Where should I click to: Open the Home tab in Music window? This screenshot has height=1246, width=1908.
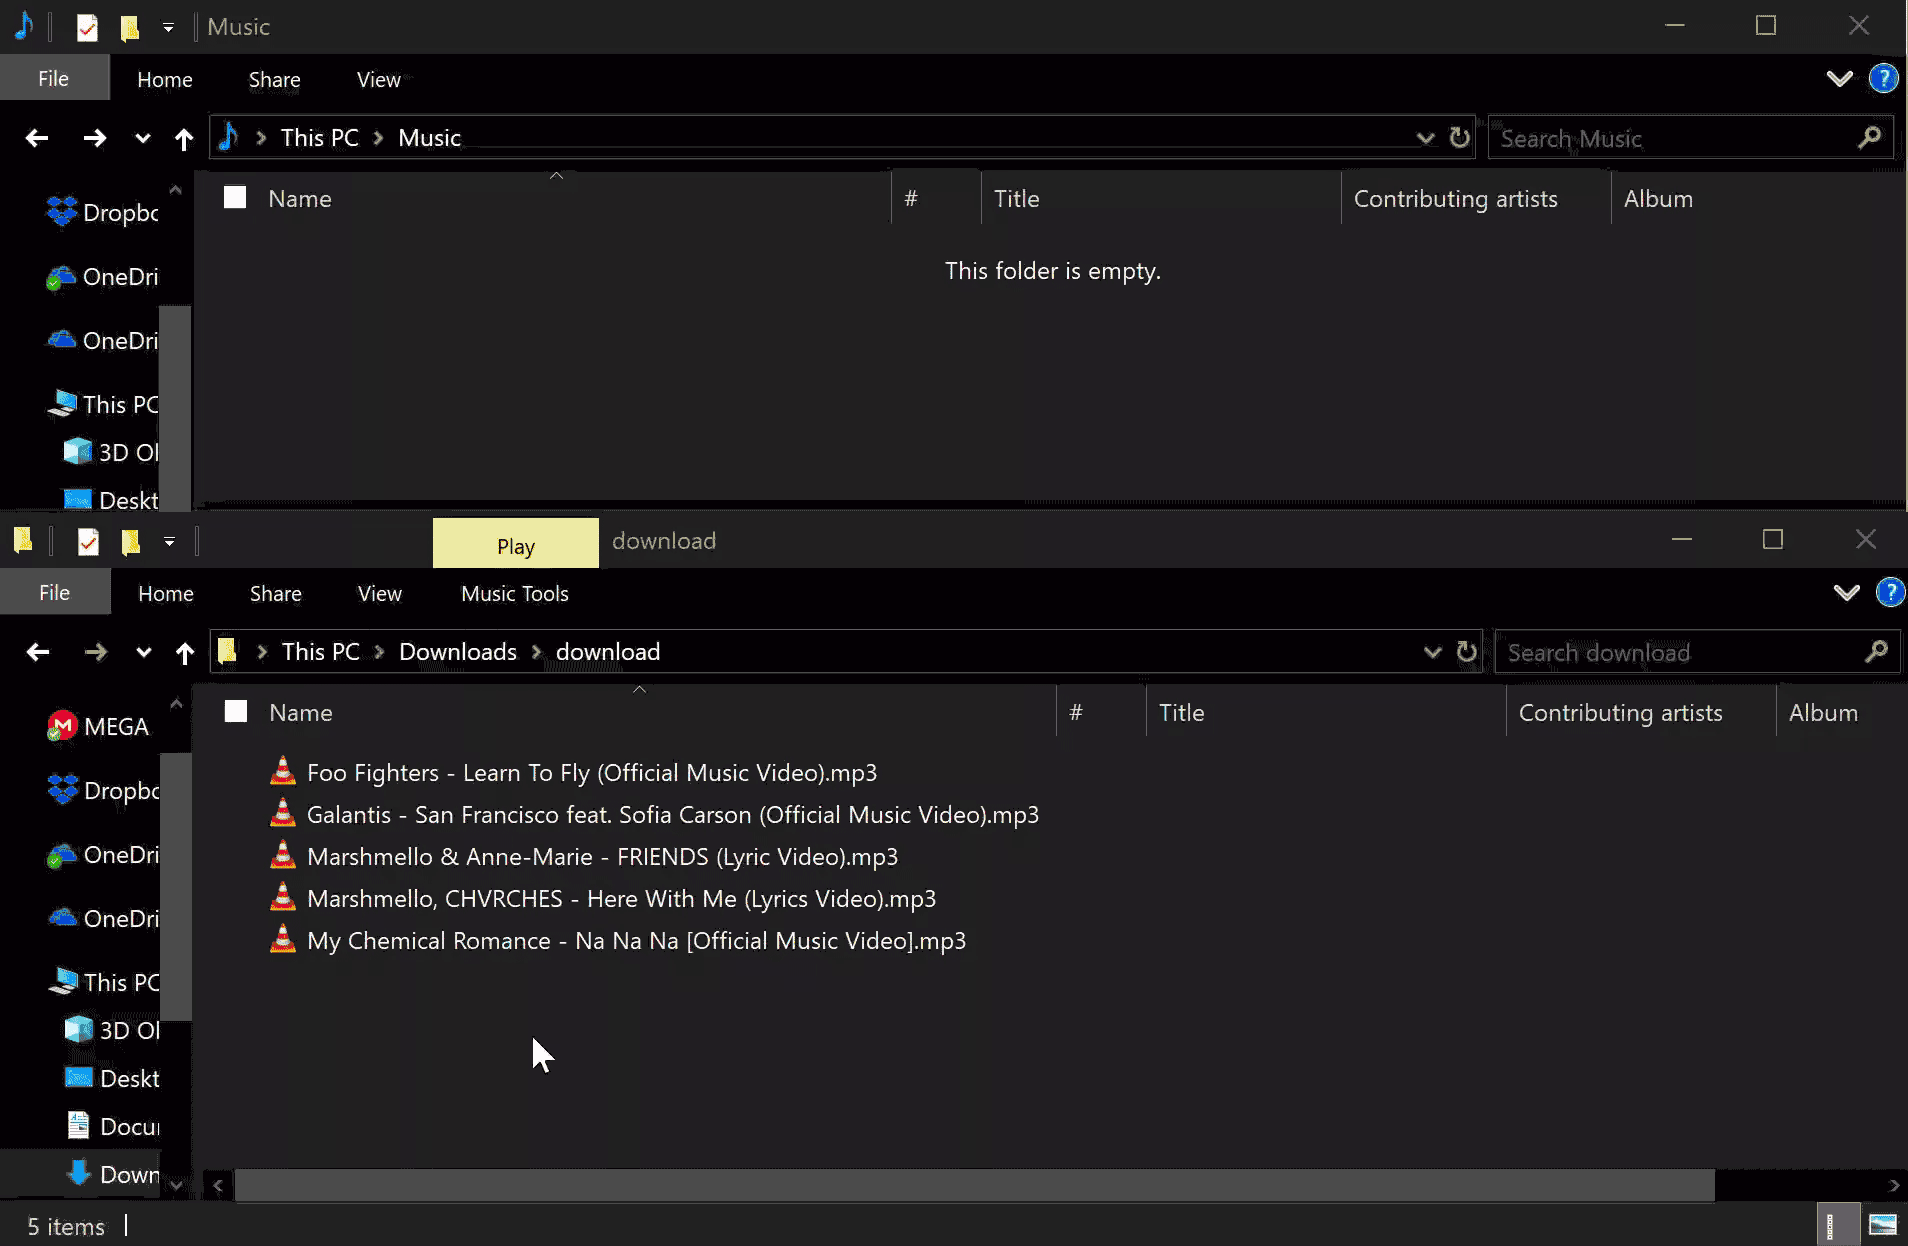[x=164, y=79]
